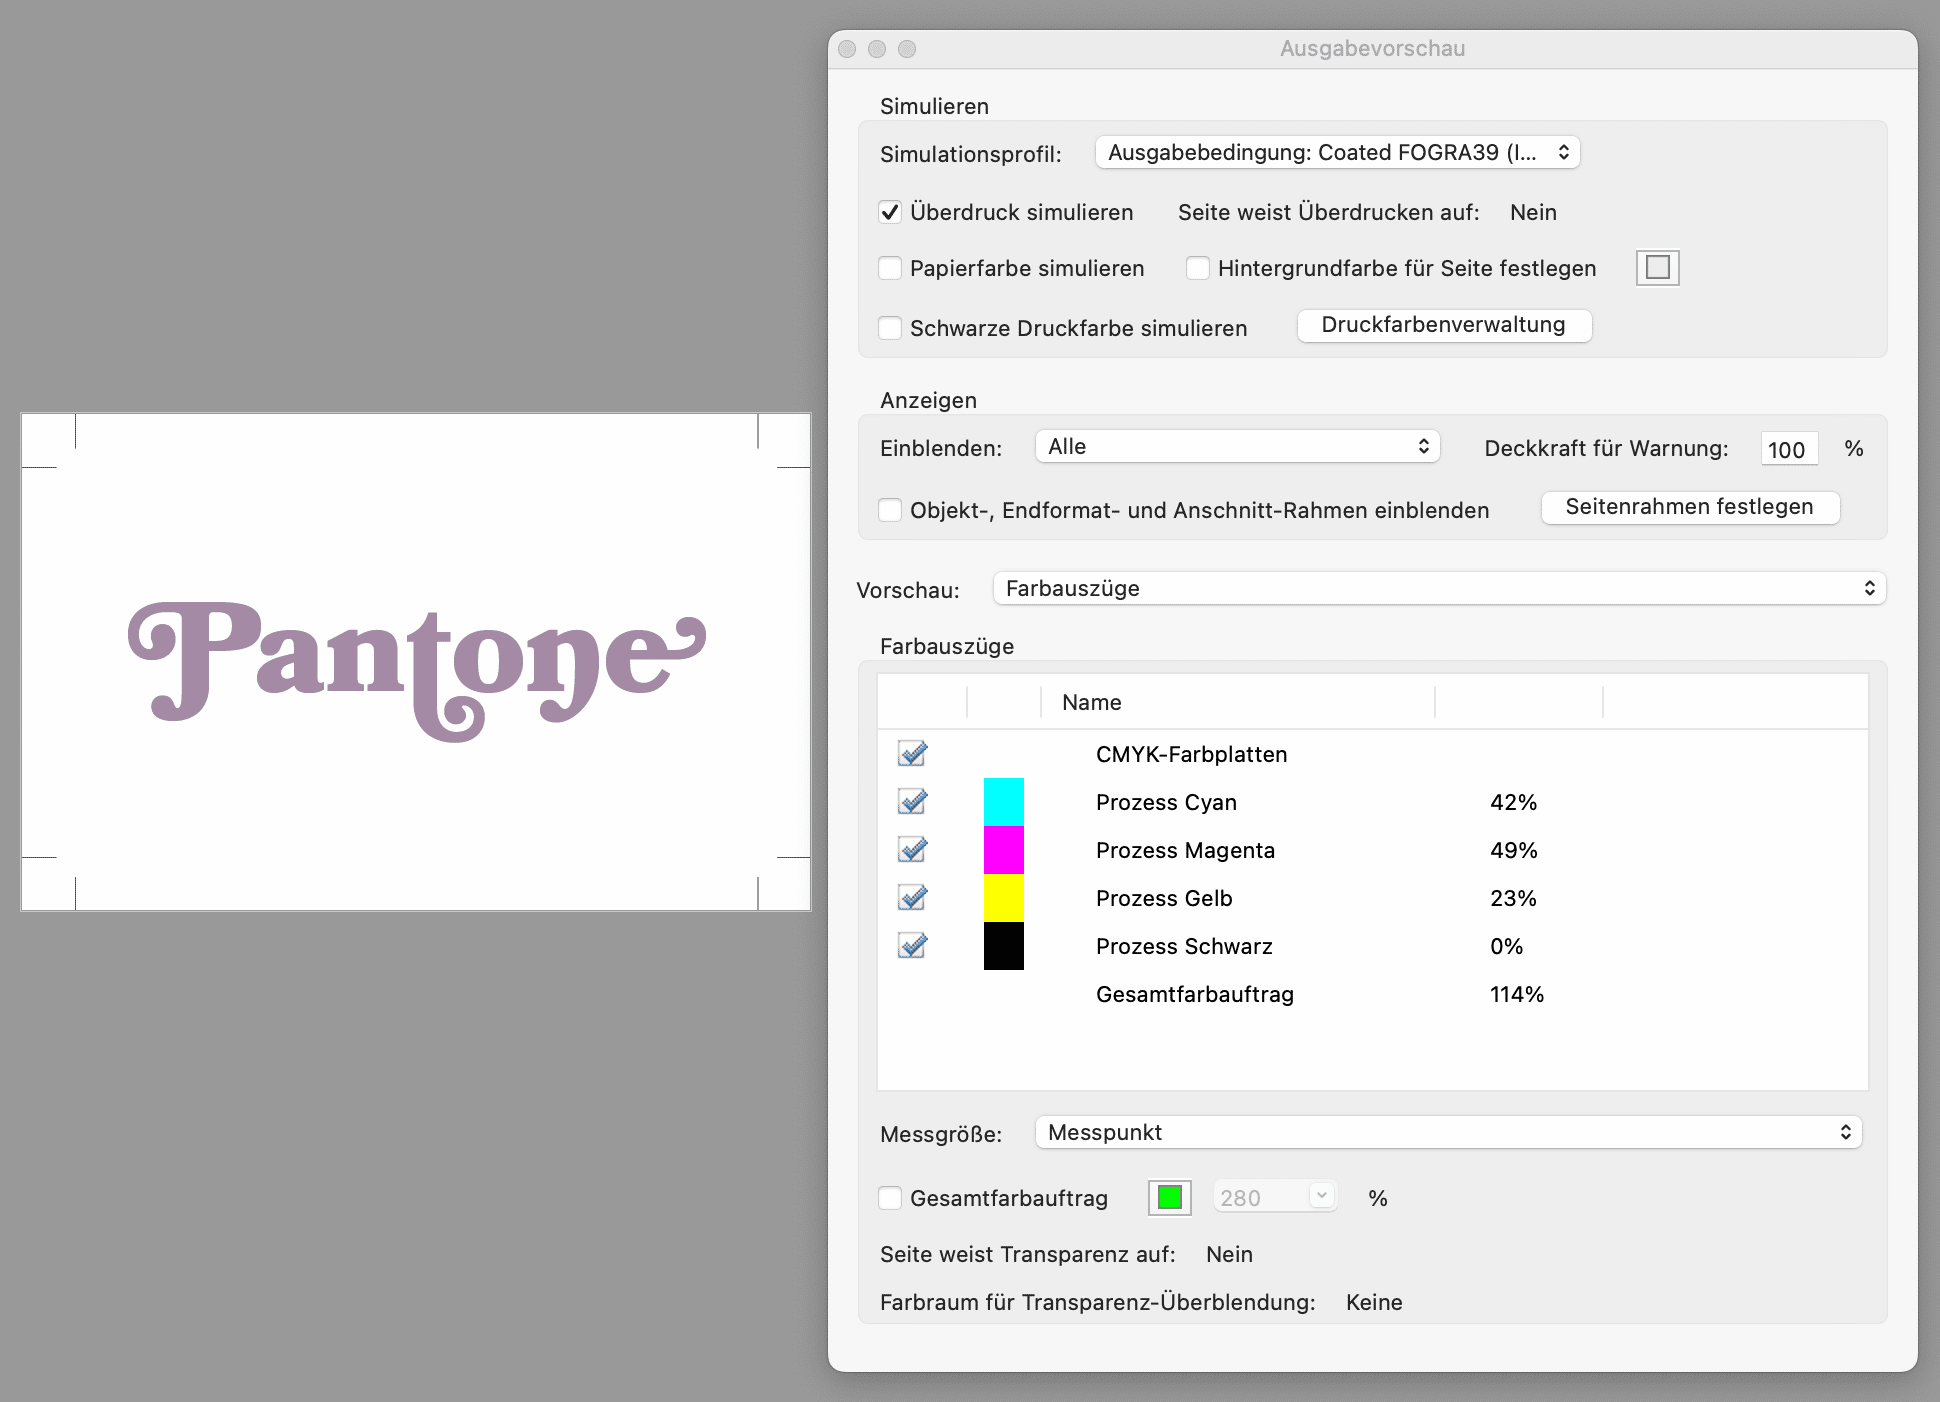Click cyan color swatch in Farbauszüge list

click(x=1004, y=802)
